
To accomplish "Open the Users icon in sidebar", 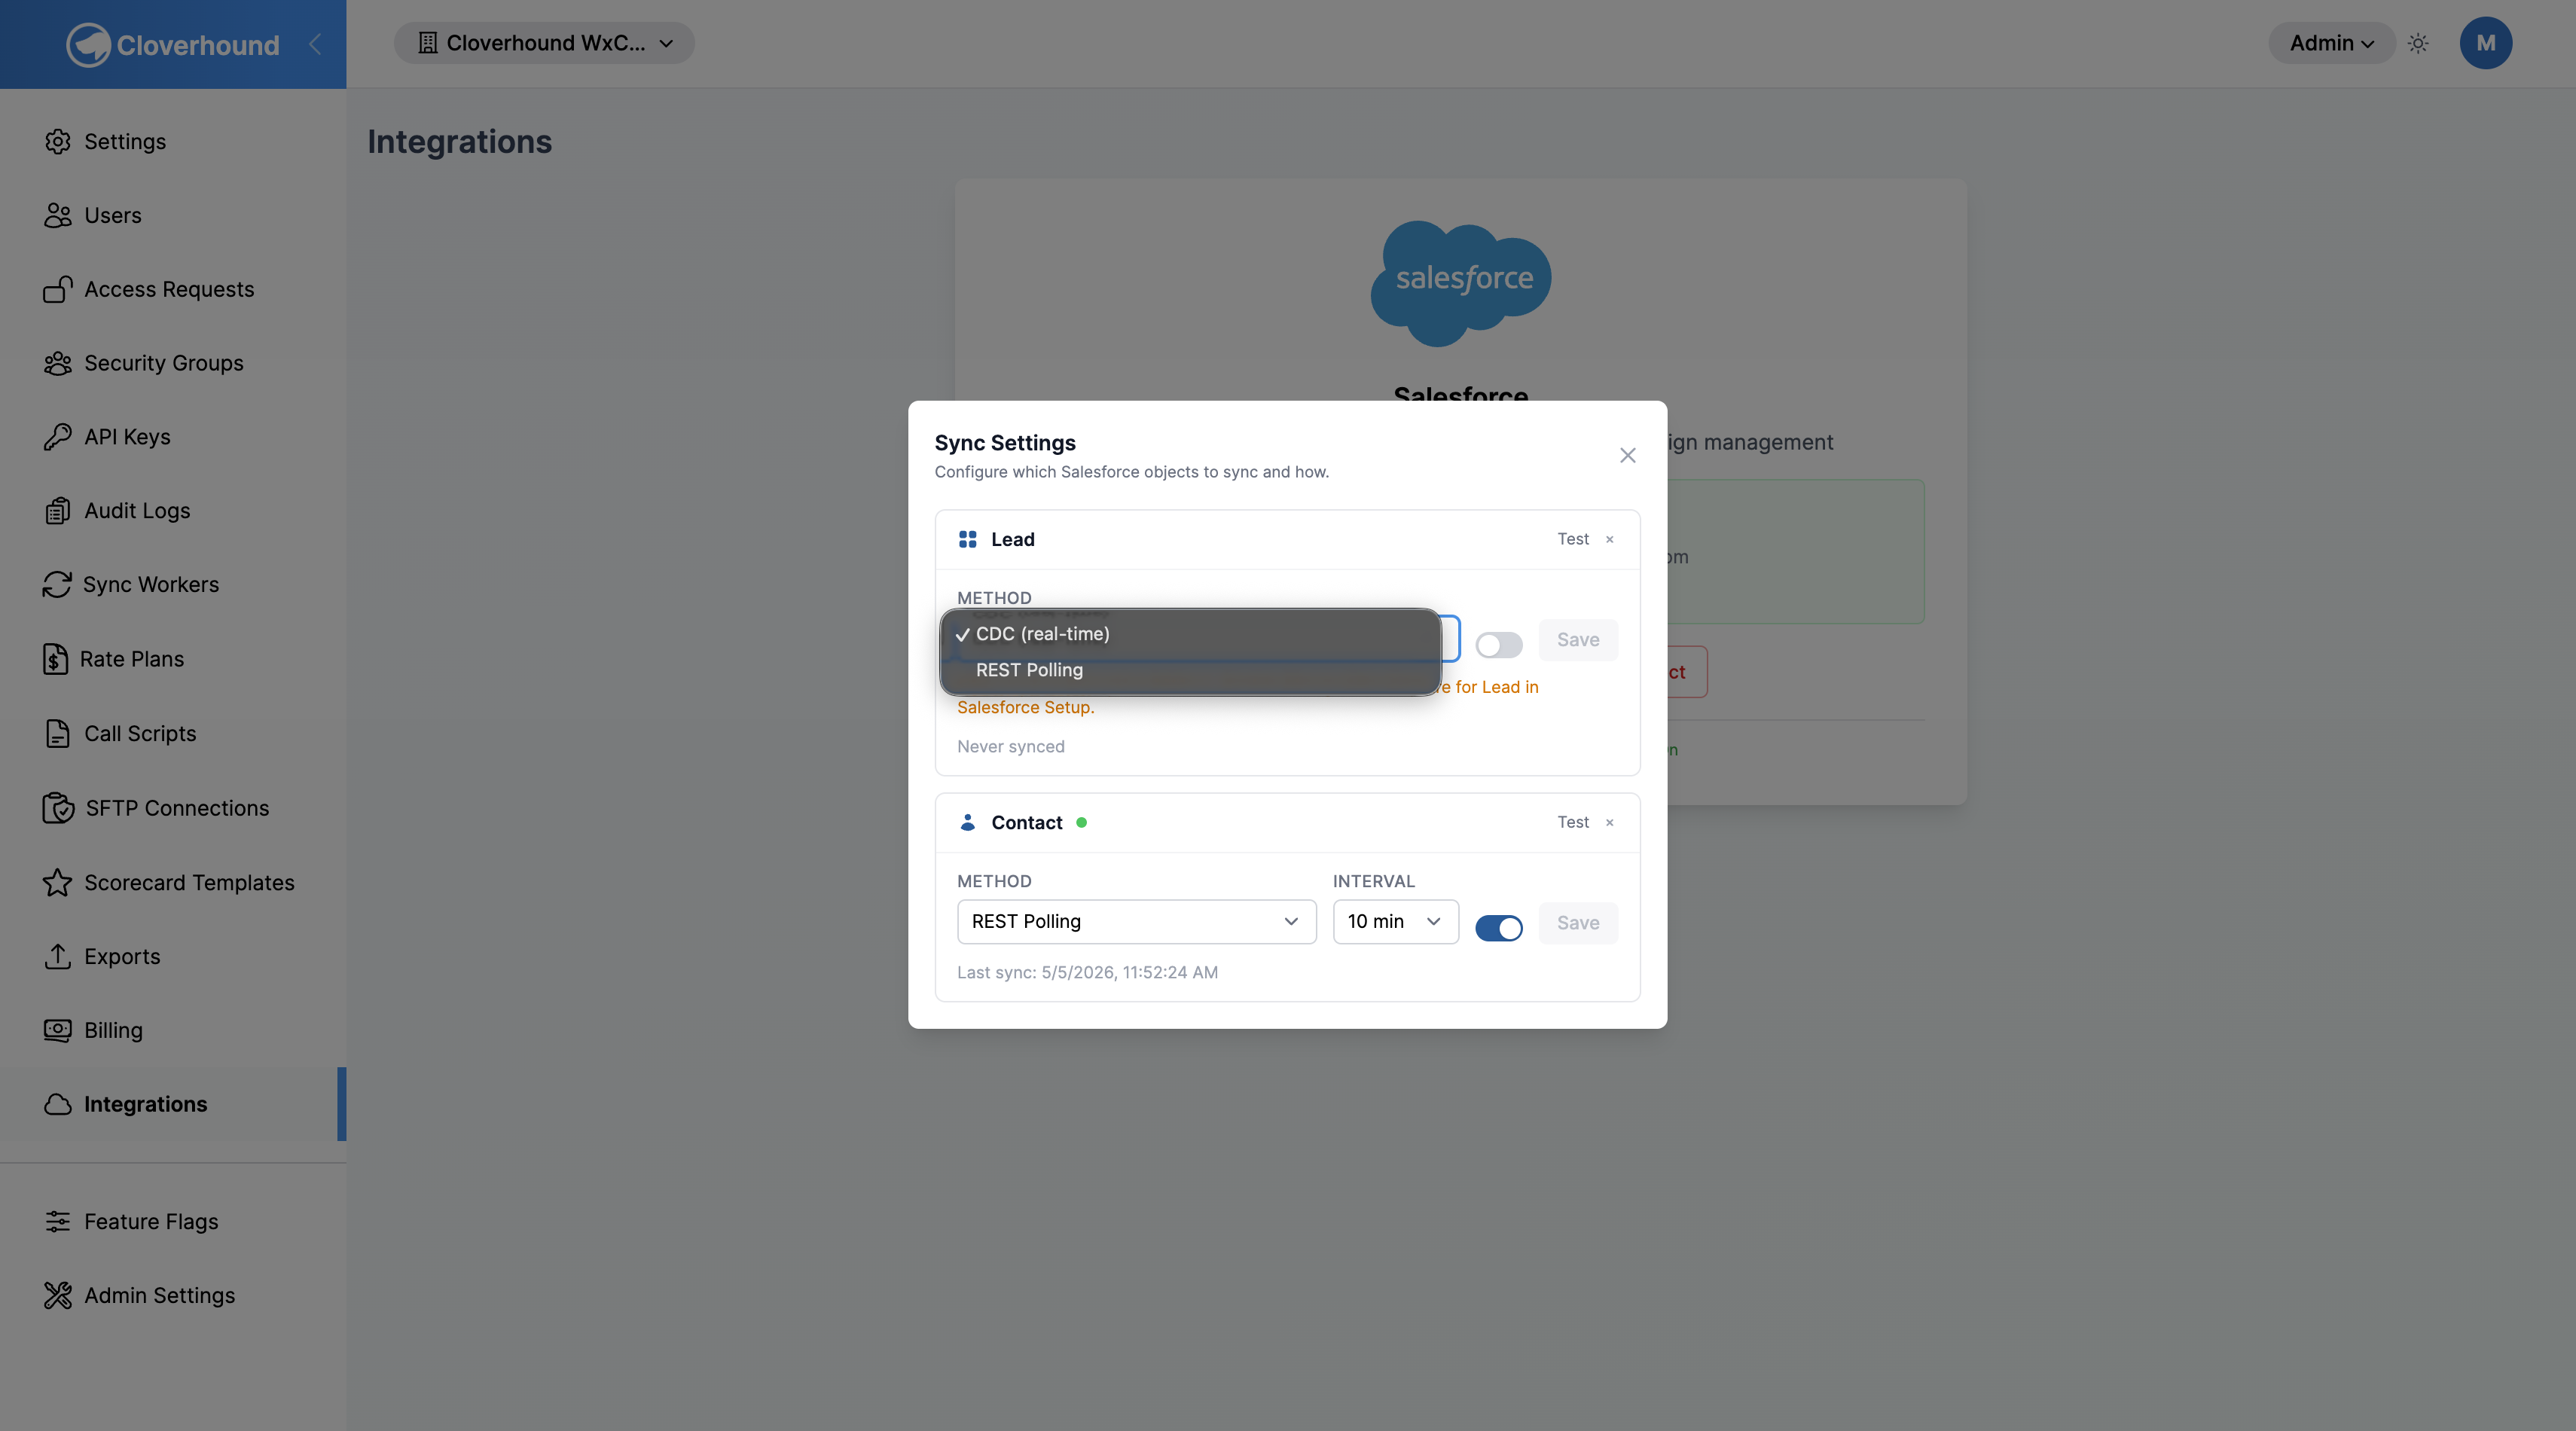I will [x=58, y=215].
